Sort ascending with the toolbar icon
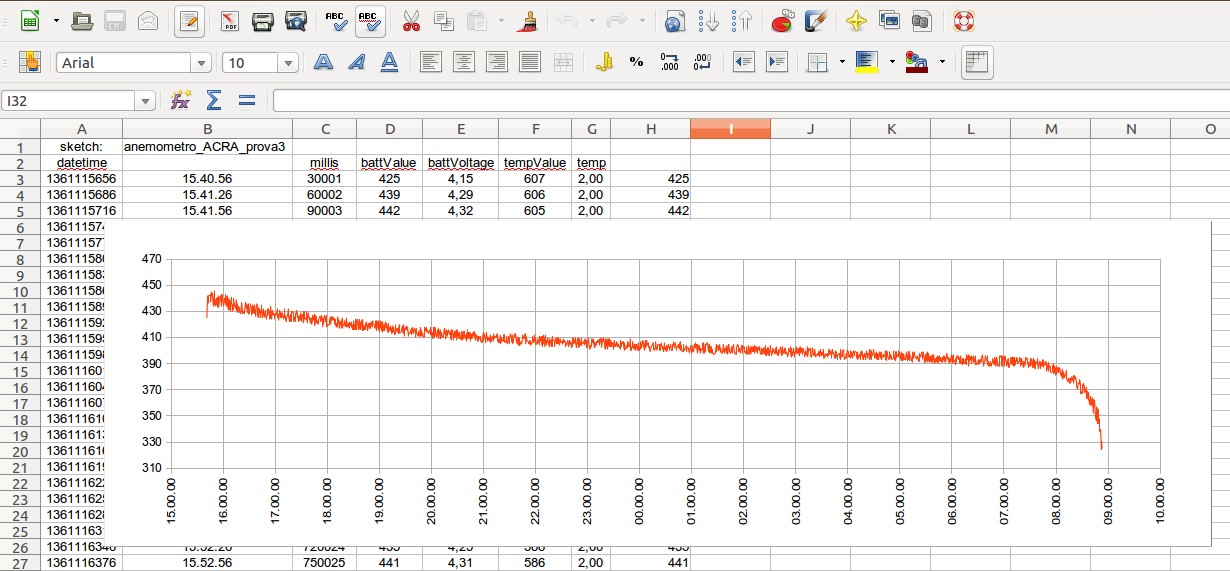Image resolution: width=1230 pixels, height=571 pixels. click(709, 20)
